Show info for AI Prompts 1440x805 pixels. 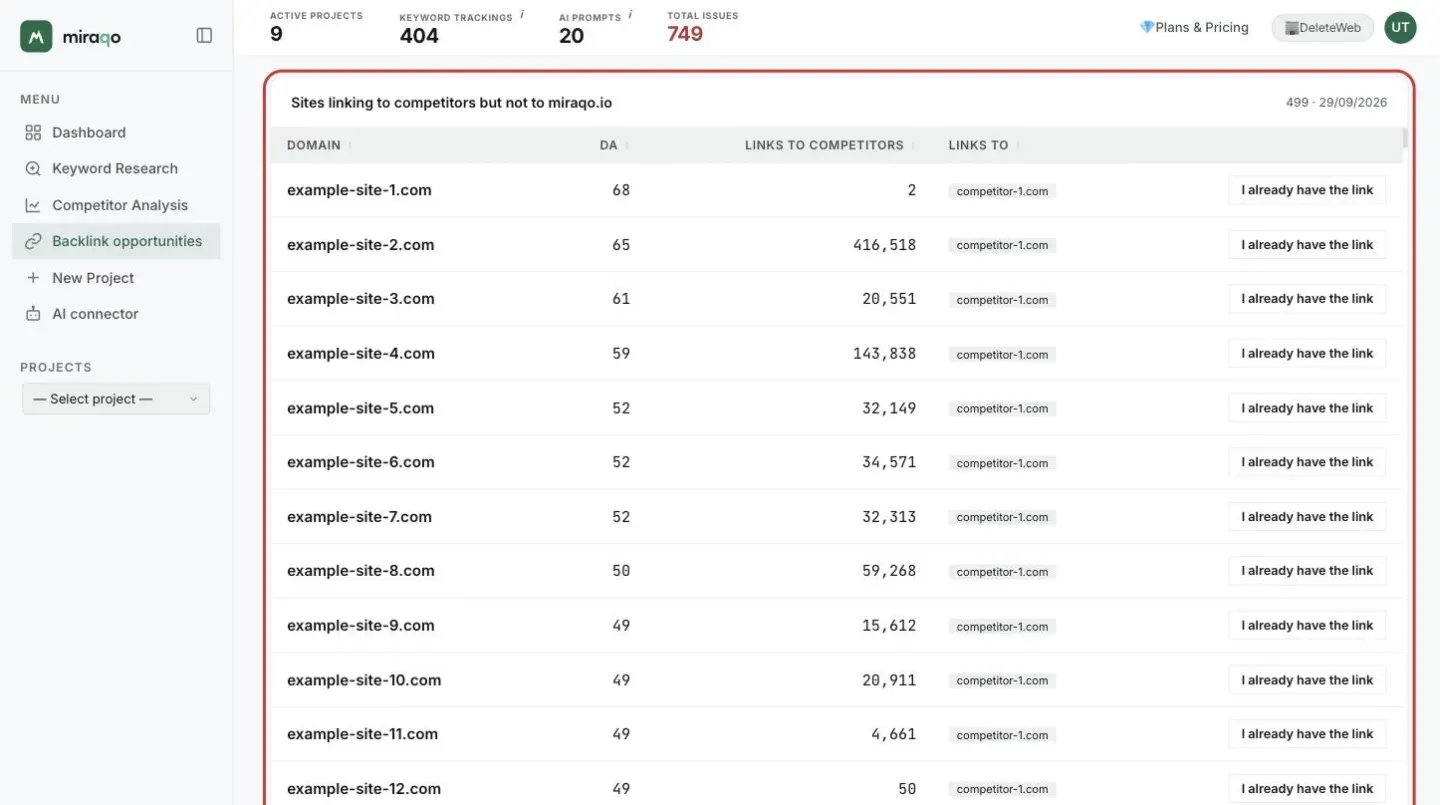(630, 15)
